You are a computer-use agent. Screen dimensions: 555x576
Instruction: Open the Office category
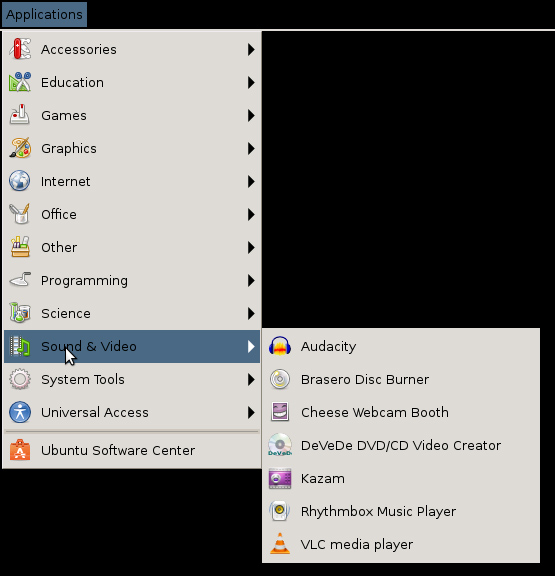(x=132, y=214)
